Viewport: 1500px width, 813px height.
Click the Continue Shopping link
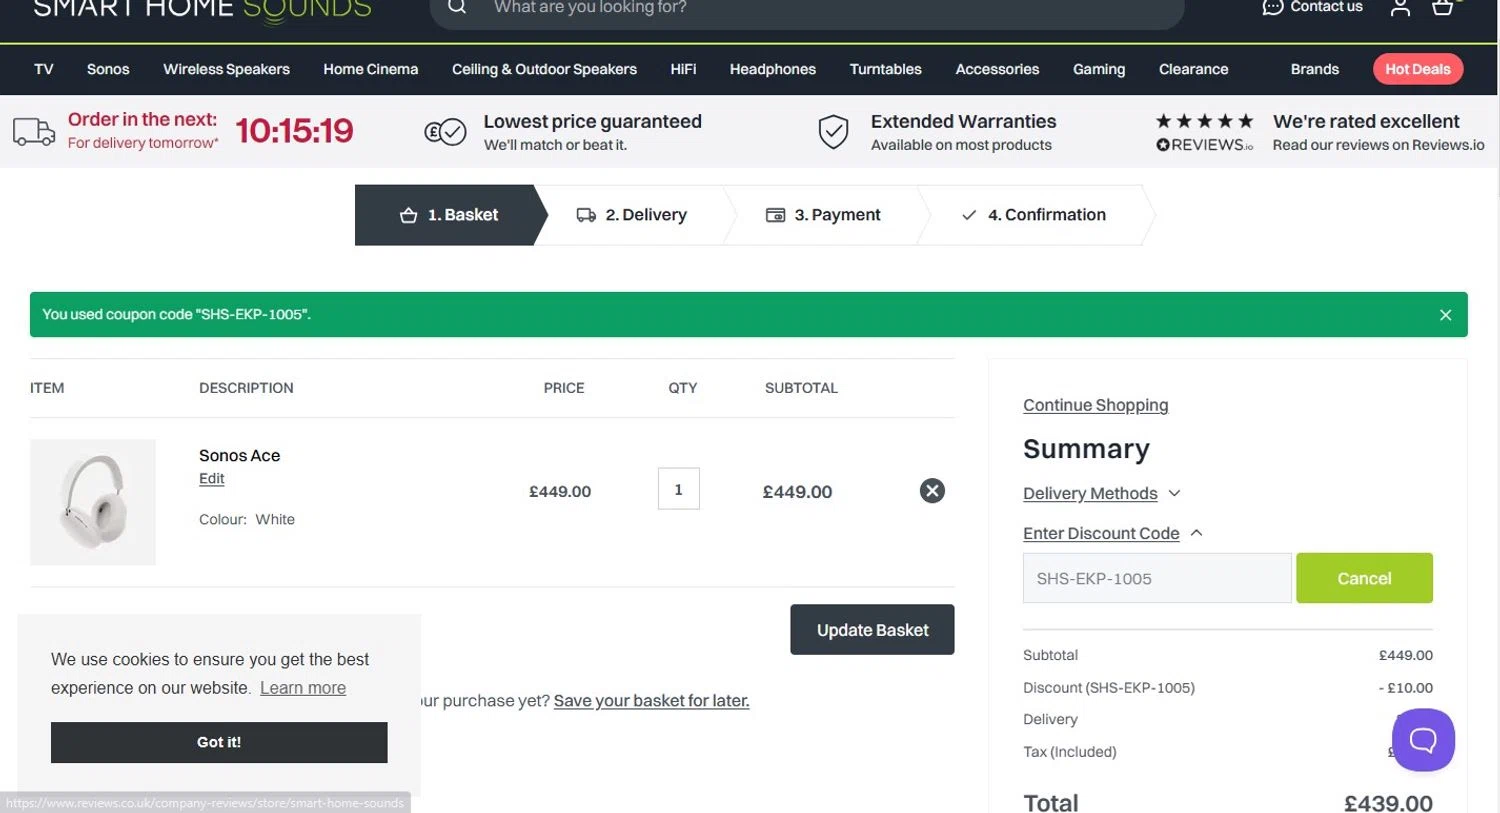coord(1095,405)
